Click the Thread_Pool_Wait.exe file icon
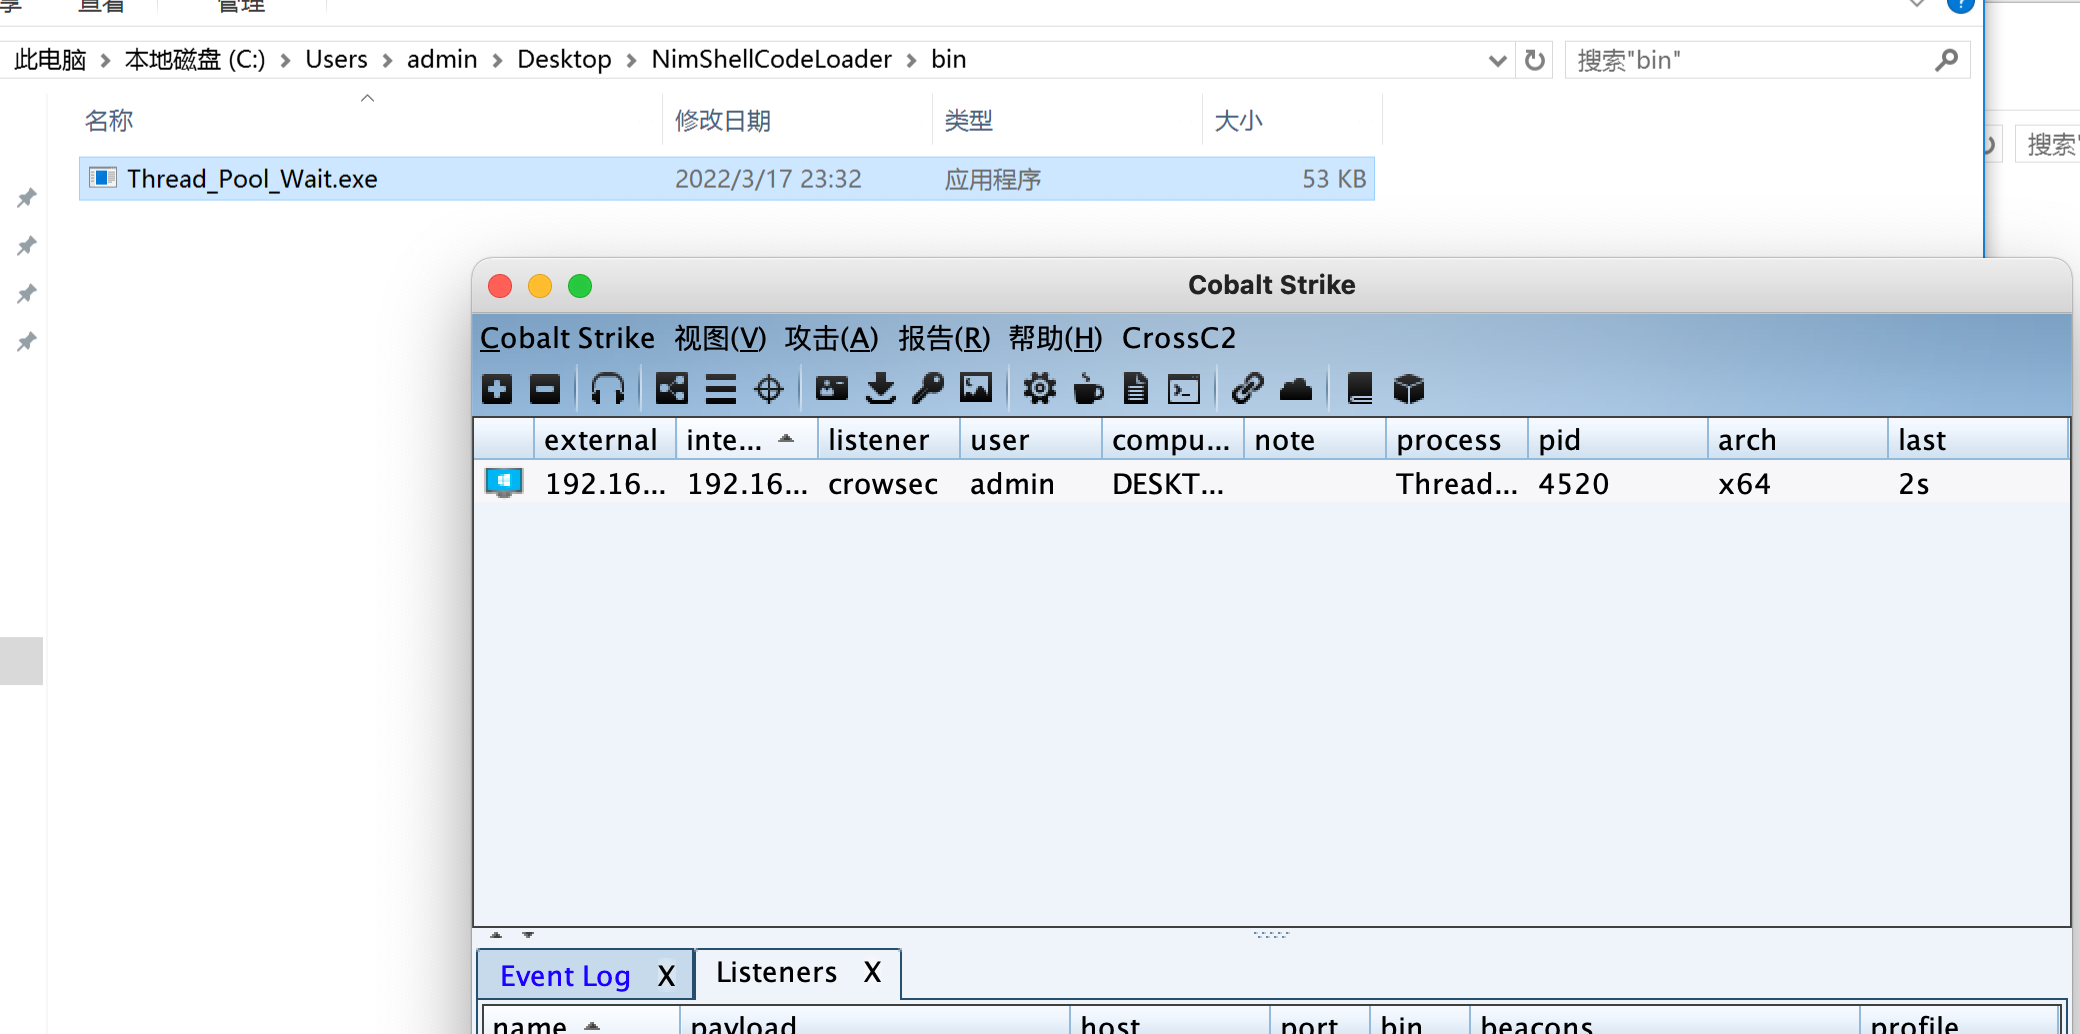The width and height of the screenshot is (2080, 1034). (103, 178)
